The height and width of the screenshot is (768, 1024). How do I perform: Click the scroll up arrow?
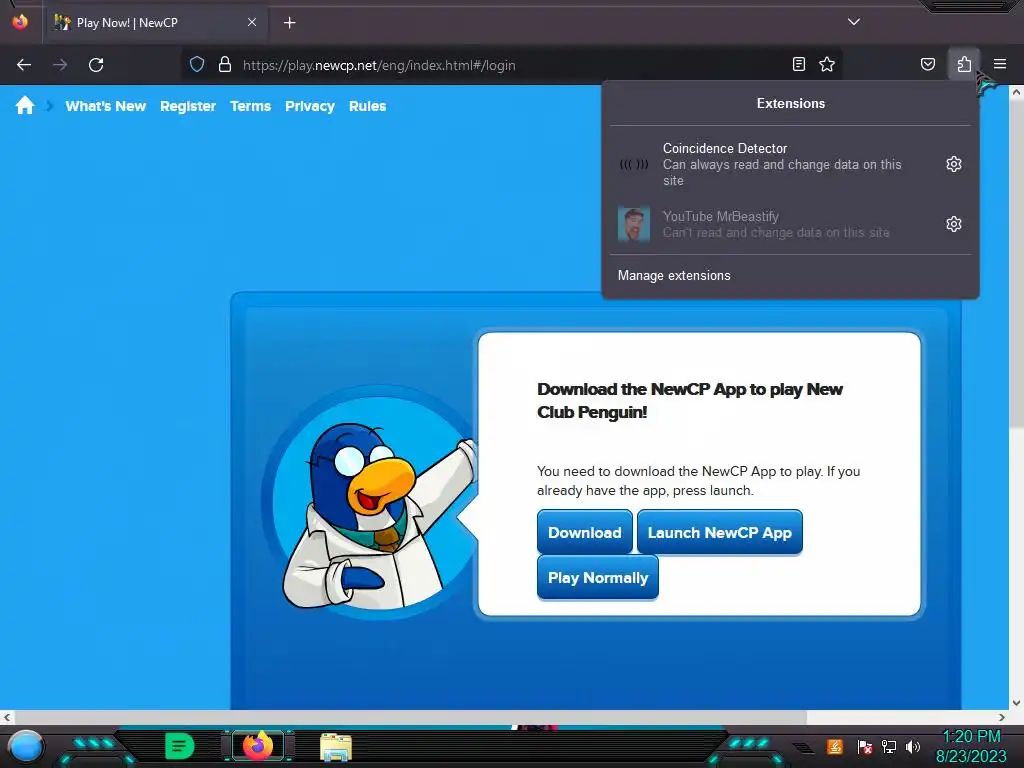point(1016,92)
